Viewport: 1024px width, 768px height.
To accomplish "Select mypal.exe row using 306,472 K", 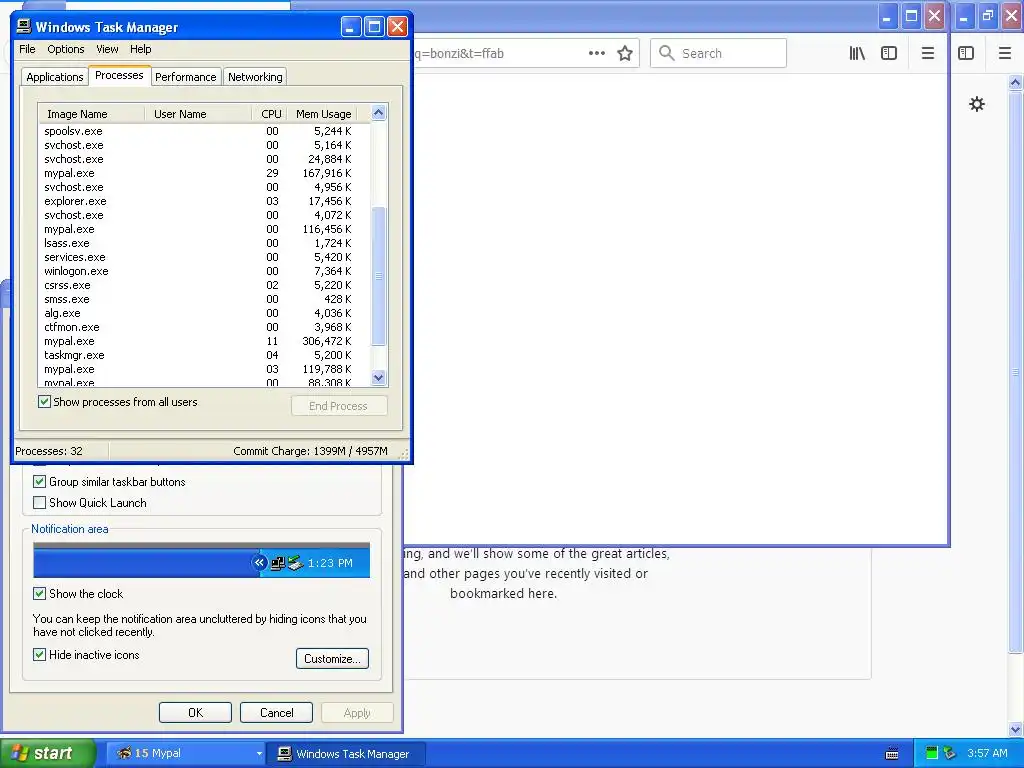I will [x=204, y=341].
